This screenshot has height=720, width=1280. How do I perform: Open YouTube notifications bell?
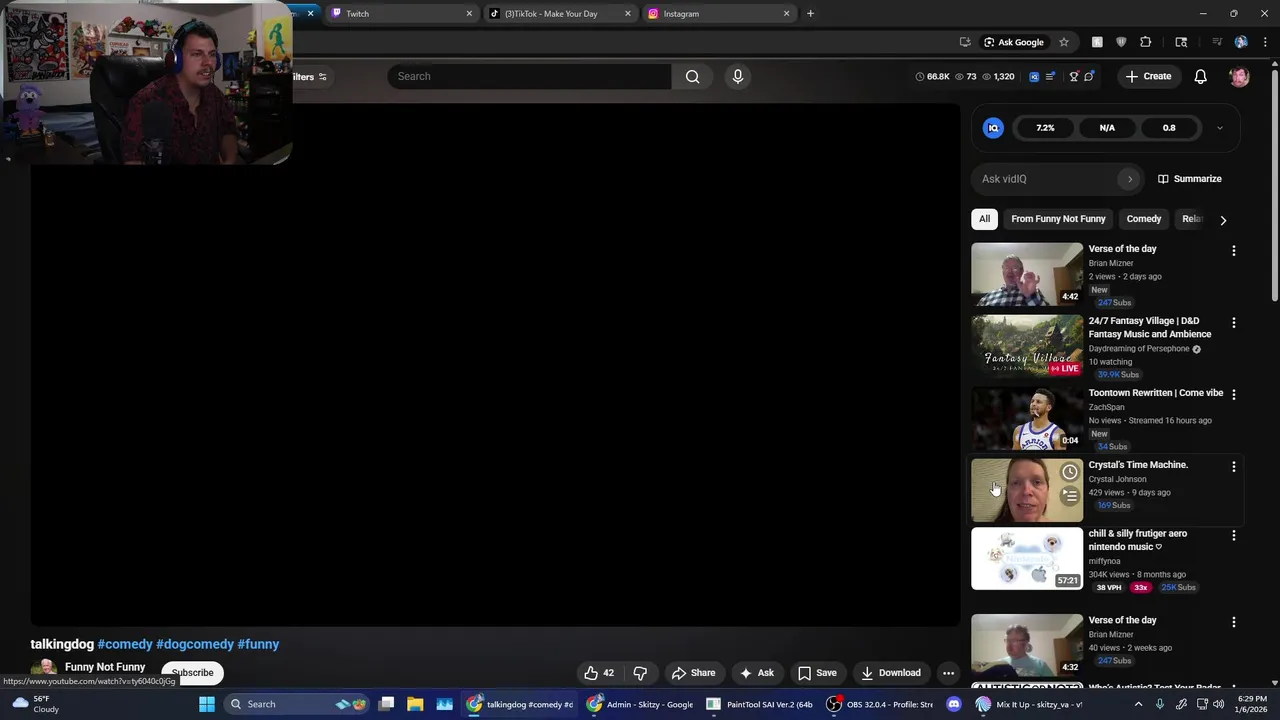pyautogui.click(x=1201, y=76)
